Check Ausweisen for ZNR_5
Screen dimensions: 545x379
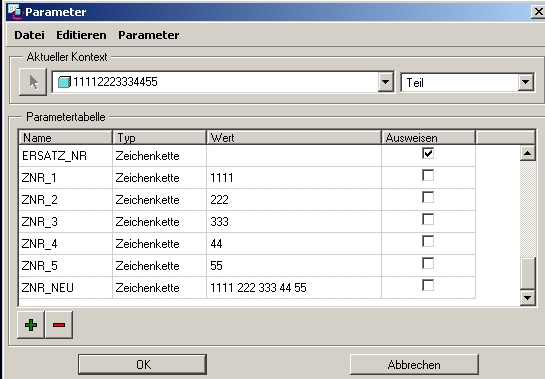point(428,263)
